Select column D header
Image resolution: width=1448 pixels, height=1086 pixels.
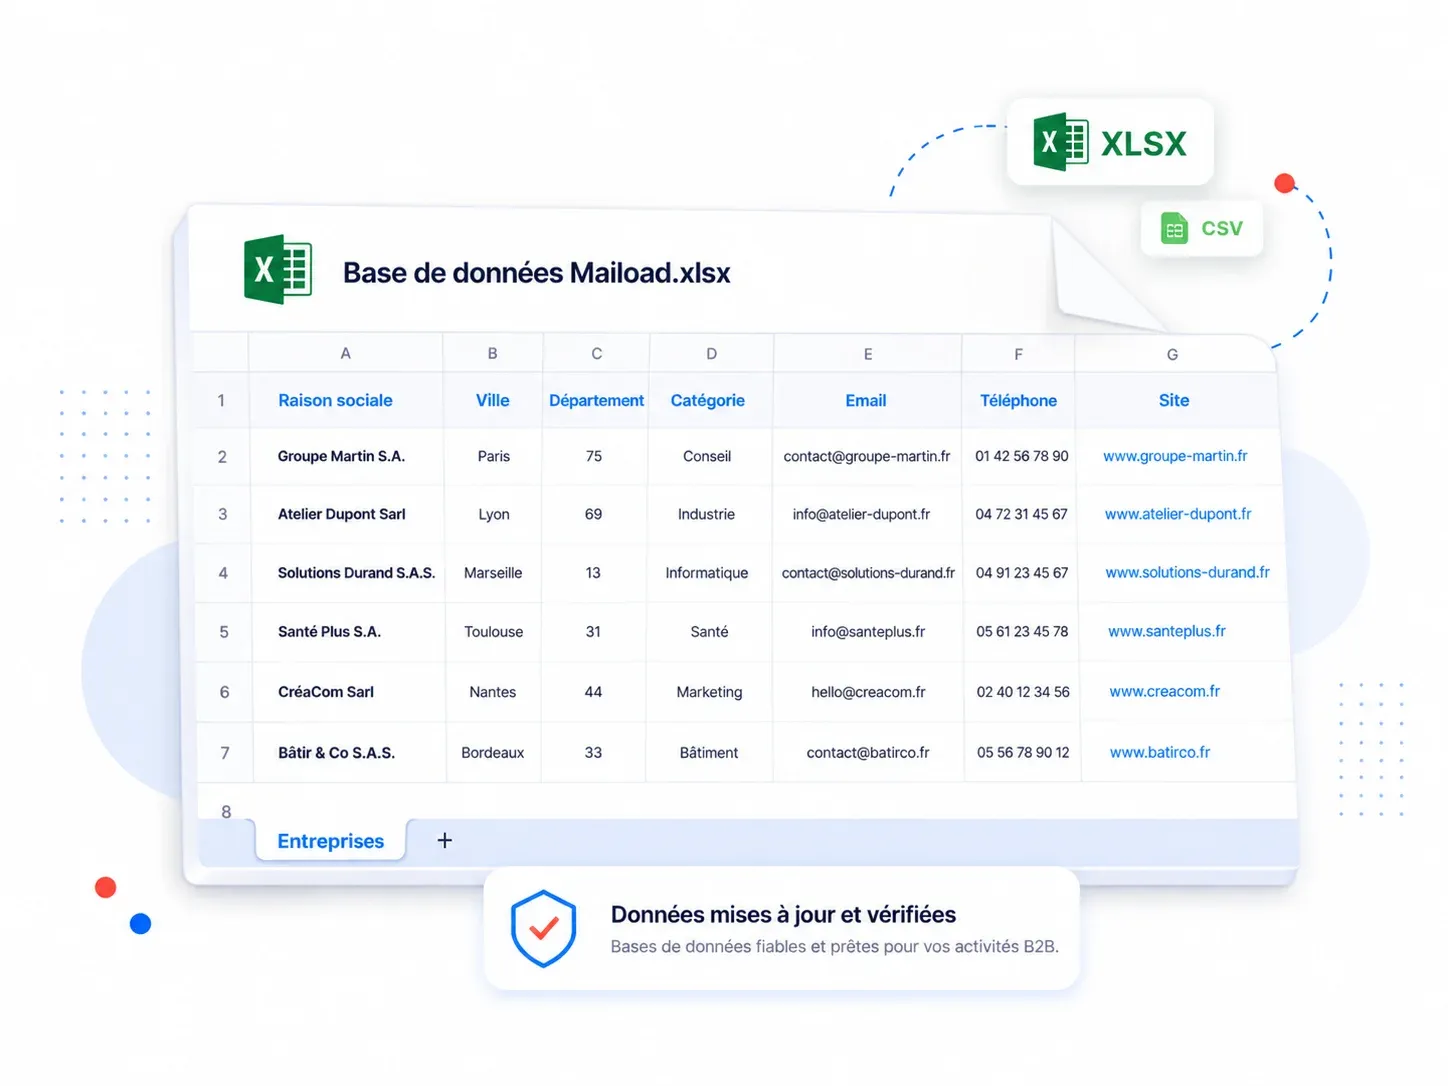(711, 353)
